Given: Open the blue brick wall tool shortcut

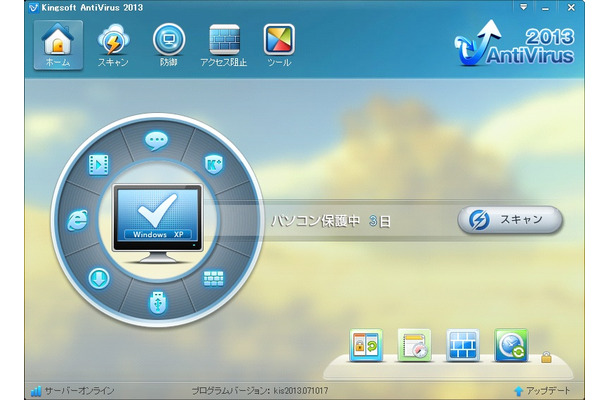Looking at the screenshot, I should tap(463, 345).
